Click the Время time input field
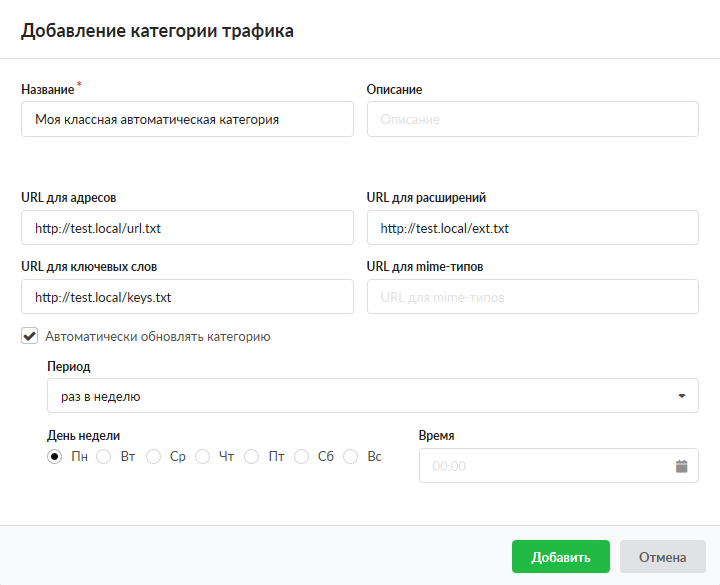Viewport: 720px width, 585px height. (545, 466)
